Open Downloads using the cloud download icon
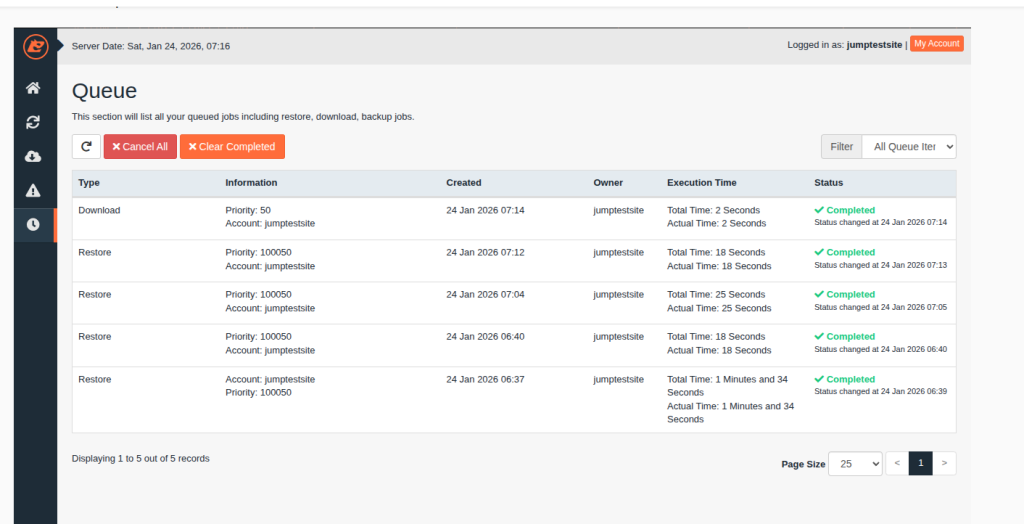The height and width of the screenshot is (524, 1024). pyautogui.click(x=33, y=156)
